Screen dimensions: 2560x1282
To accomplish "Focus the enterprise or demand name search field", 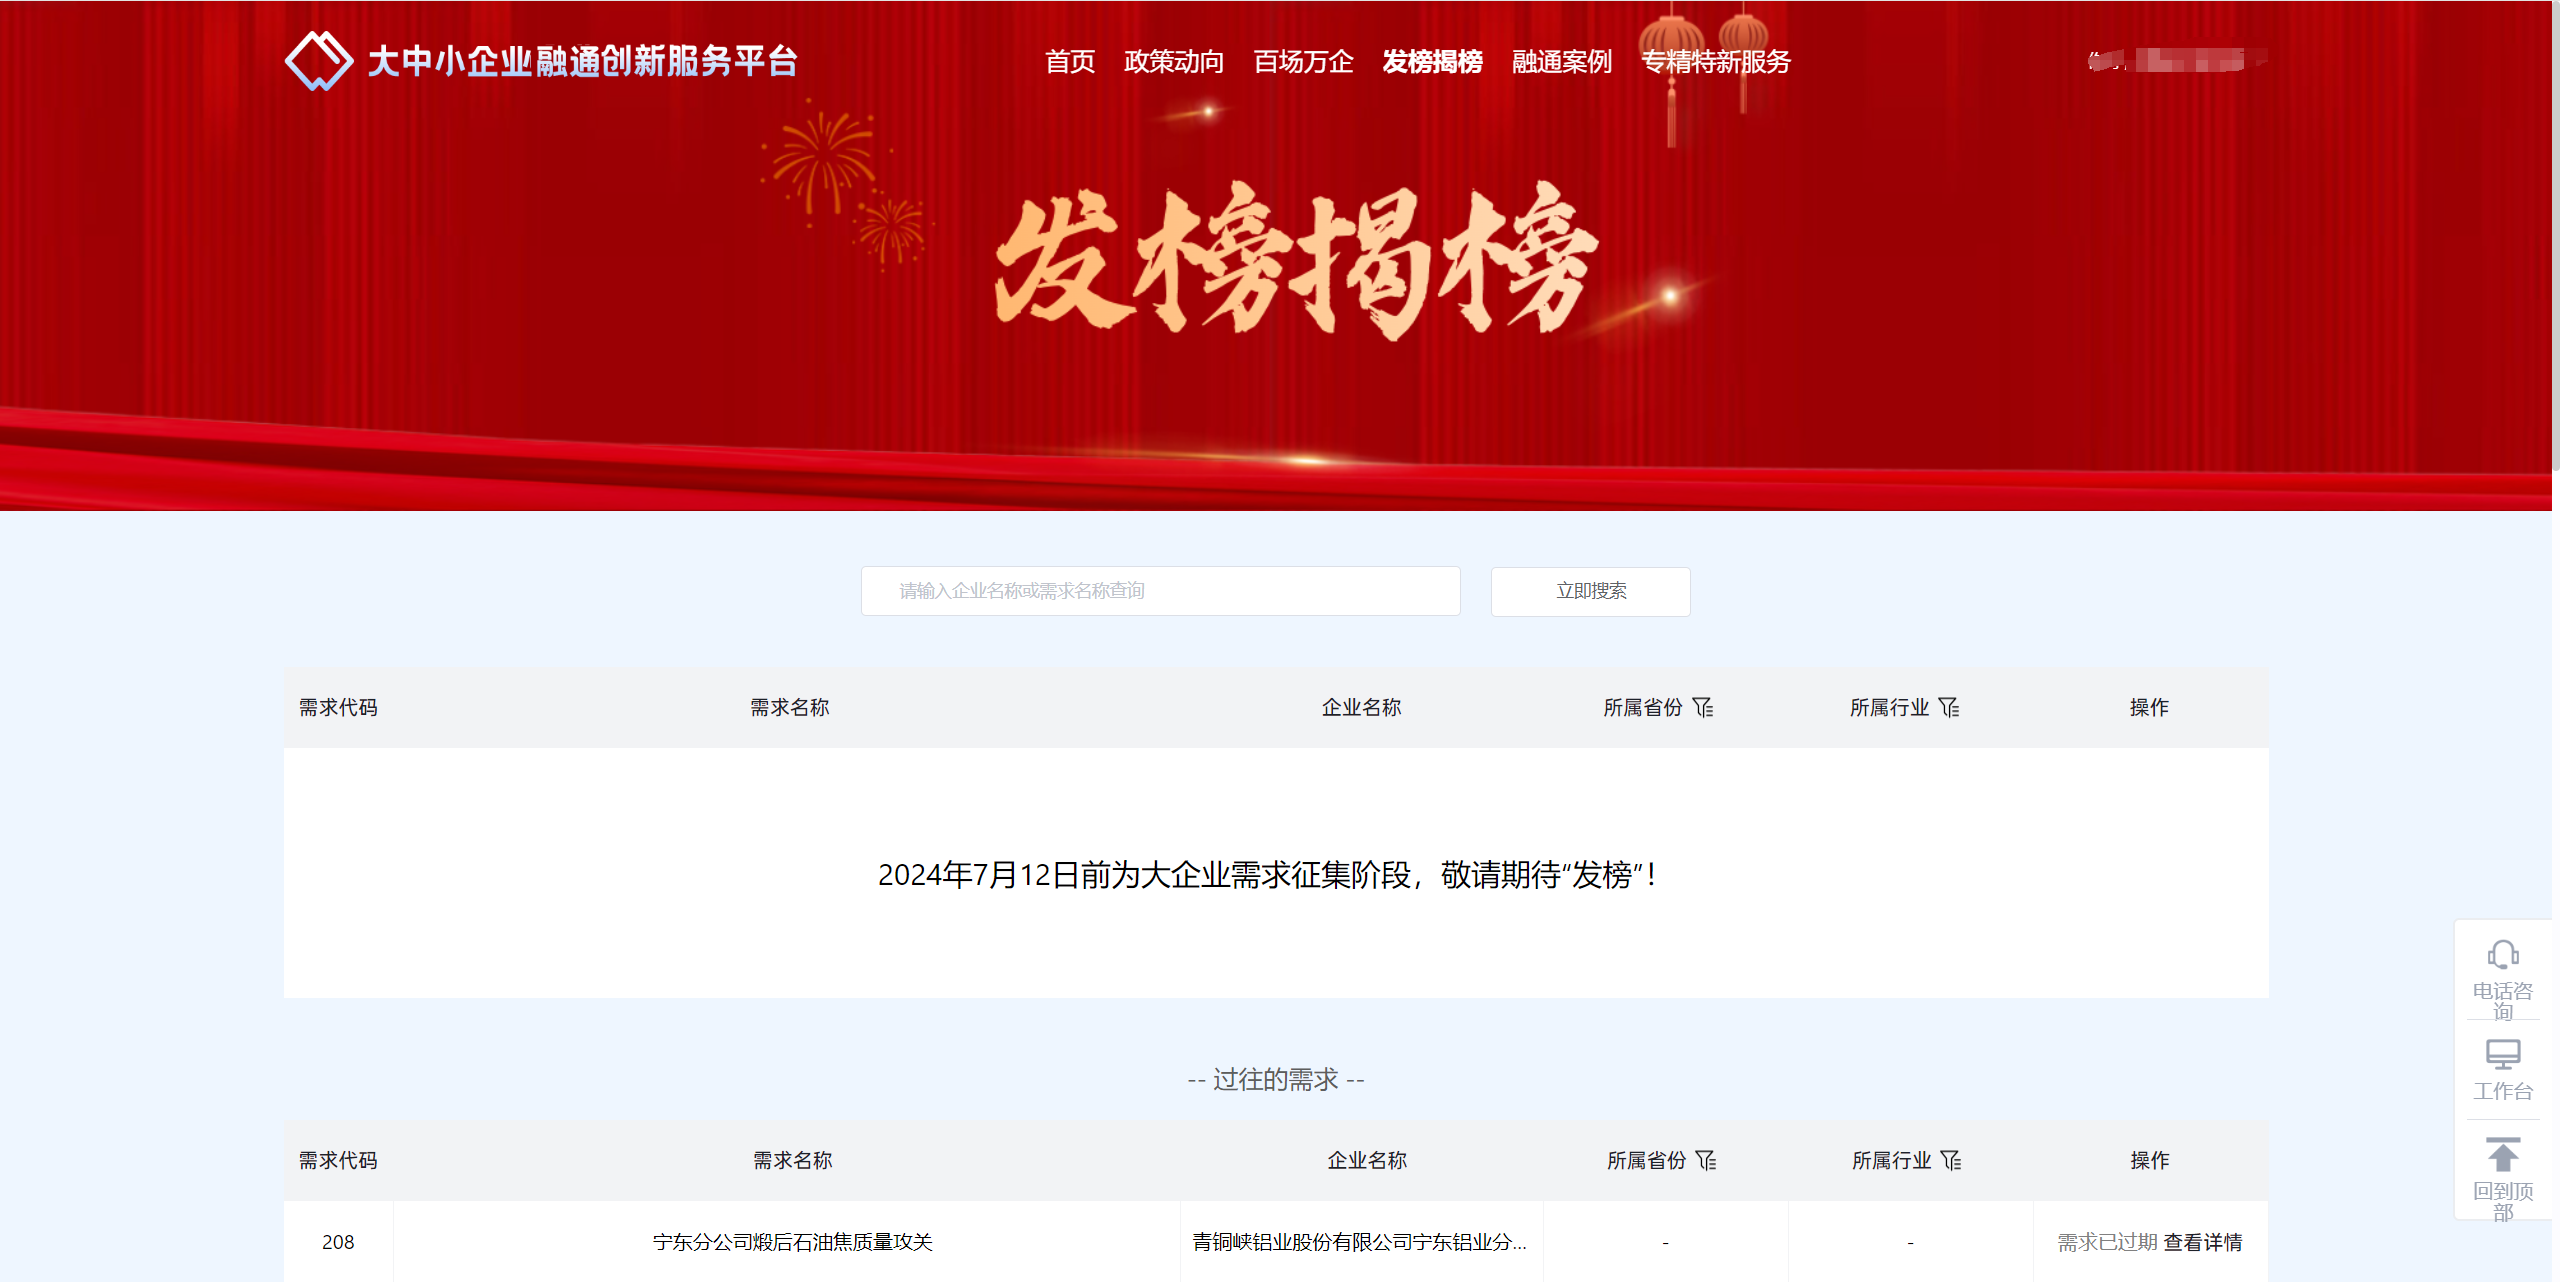I will pyautogui.click(x=1161, y=591).
